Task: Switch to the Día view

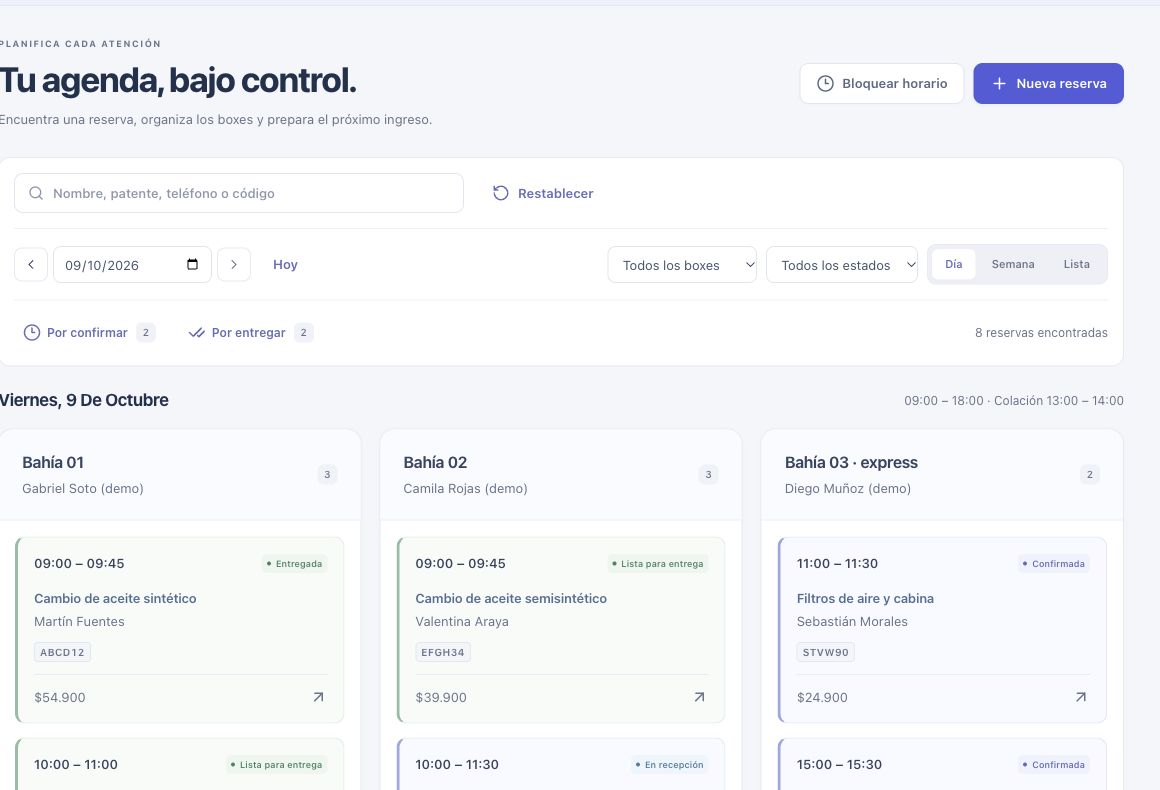Action: tap(954, 264)
